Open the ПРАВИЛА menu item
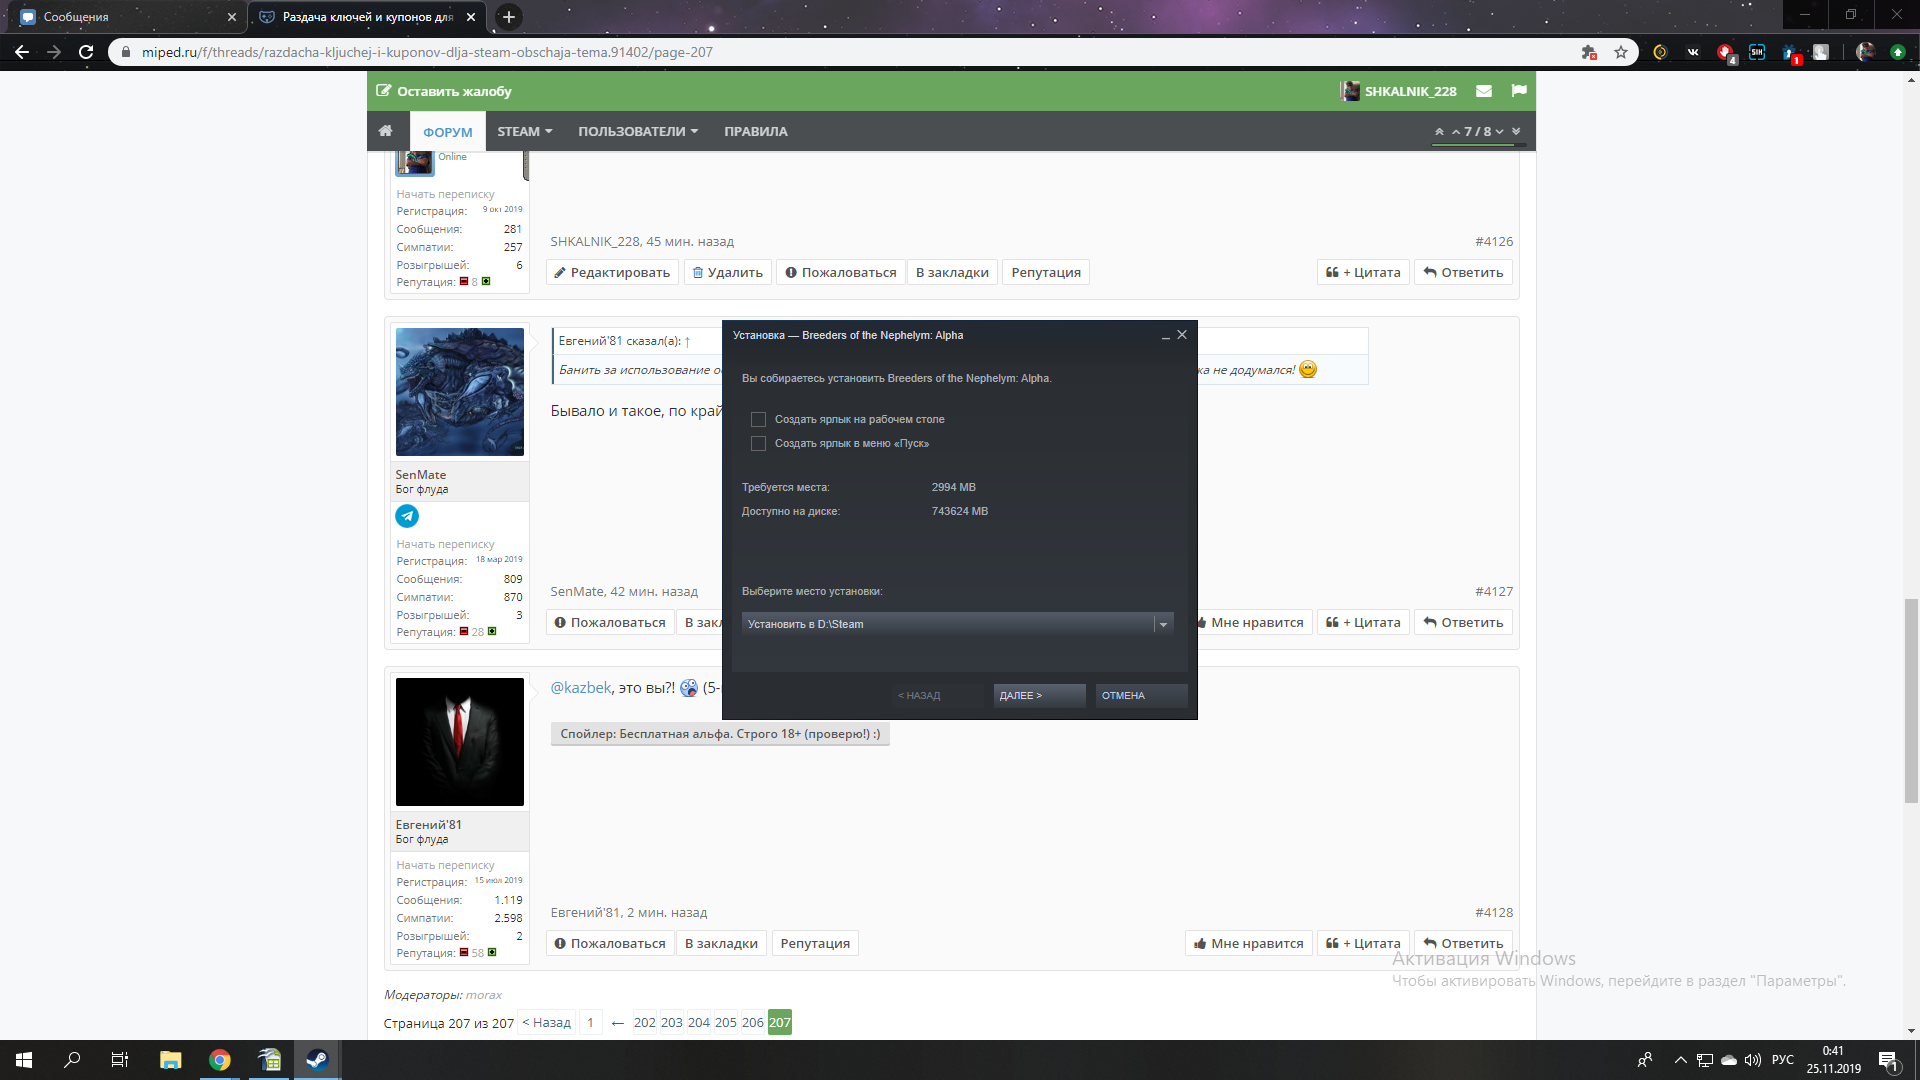Screen dimensions: 1920x1080 pos(755,132)
